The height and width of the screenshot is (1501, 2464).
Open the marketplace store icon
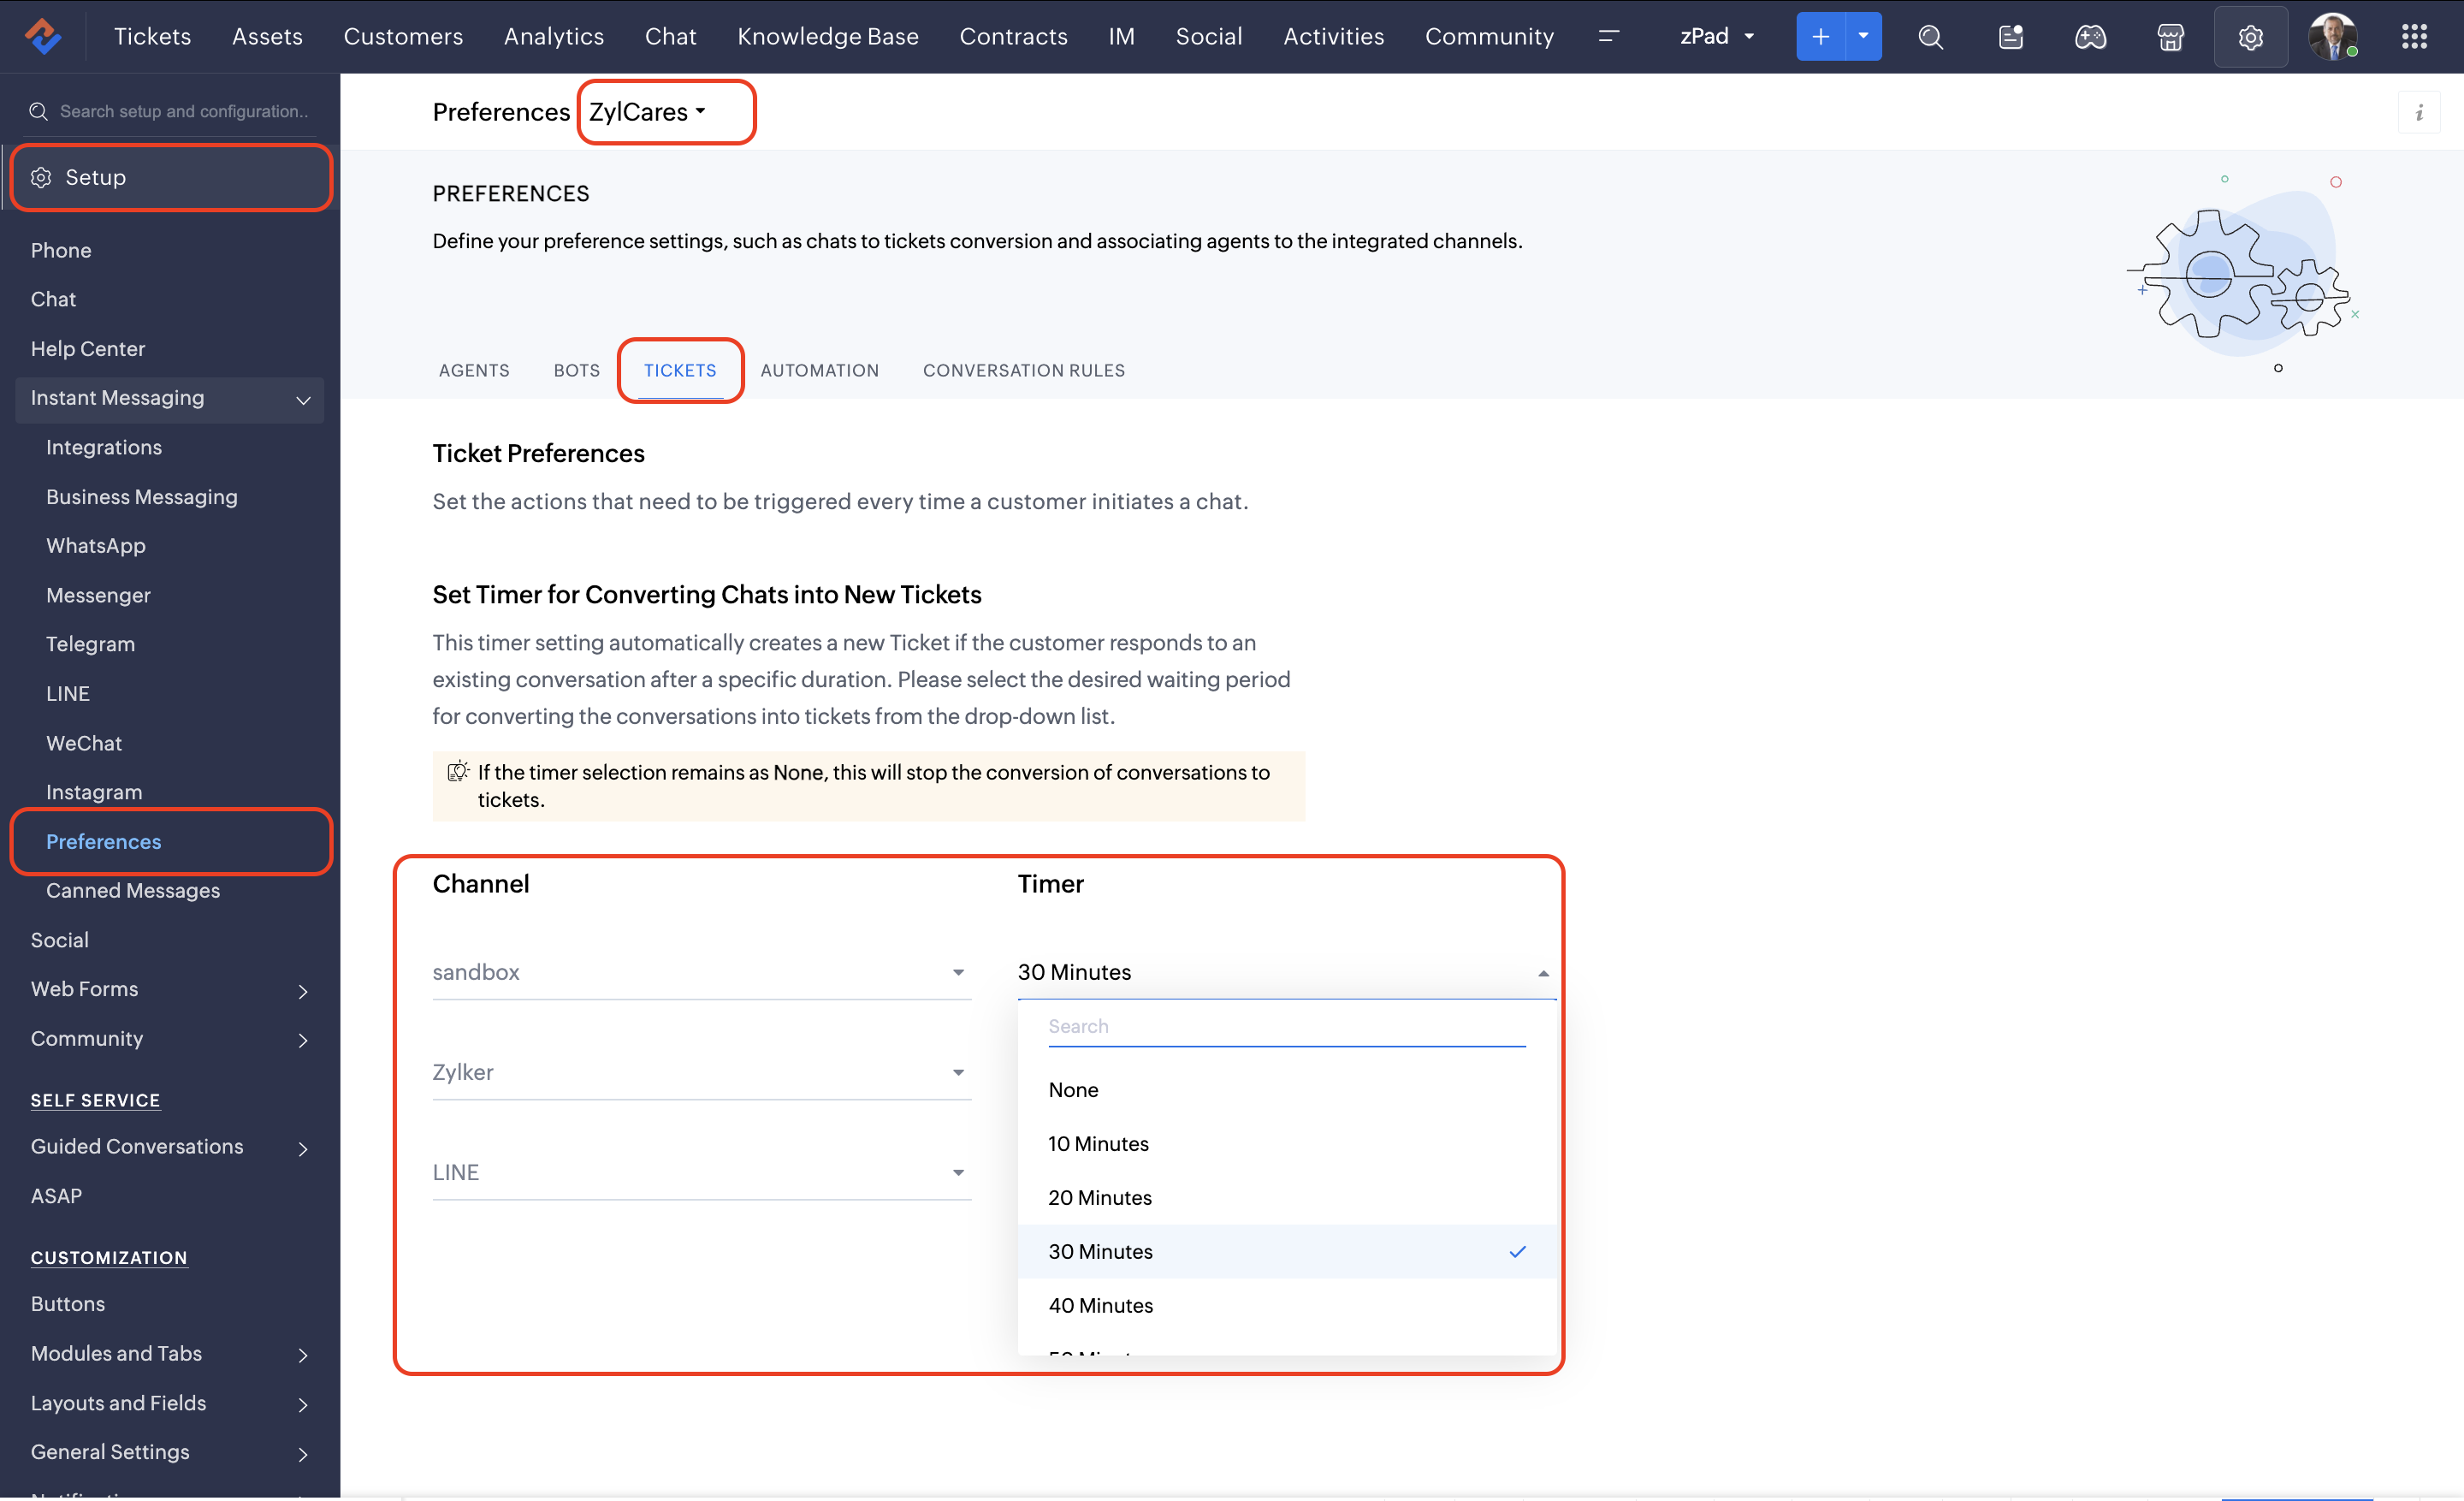pyautogui.click(x=2170, y=37)
